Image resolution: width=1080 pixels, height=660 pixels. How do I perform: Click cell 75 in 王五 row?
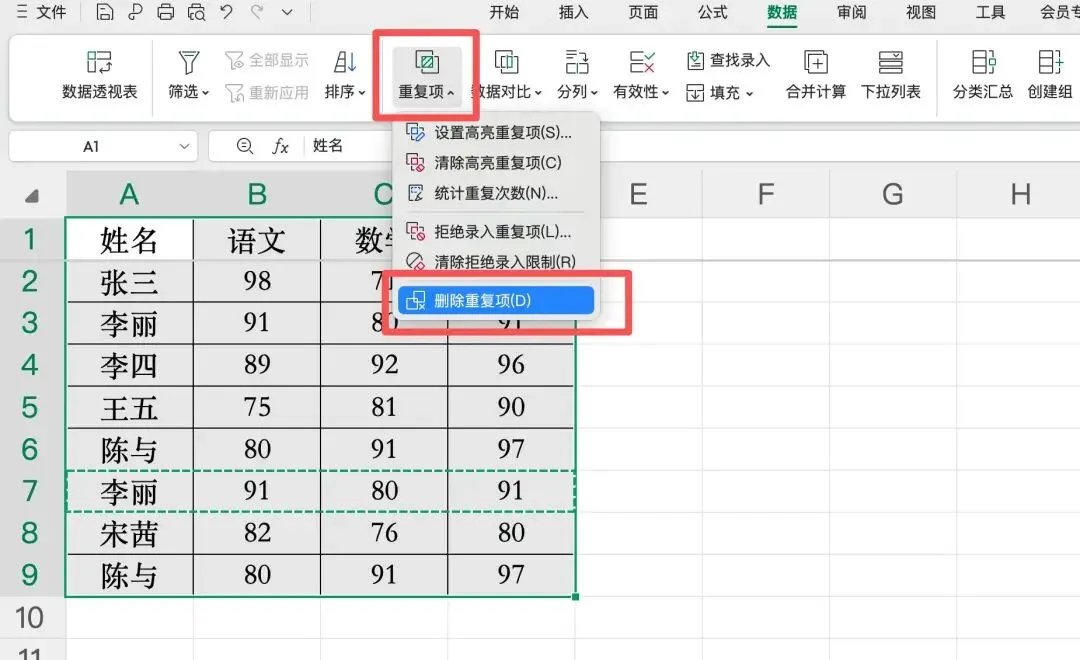tap(257, 407)
